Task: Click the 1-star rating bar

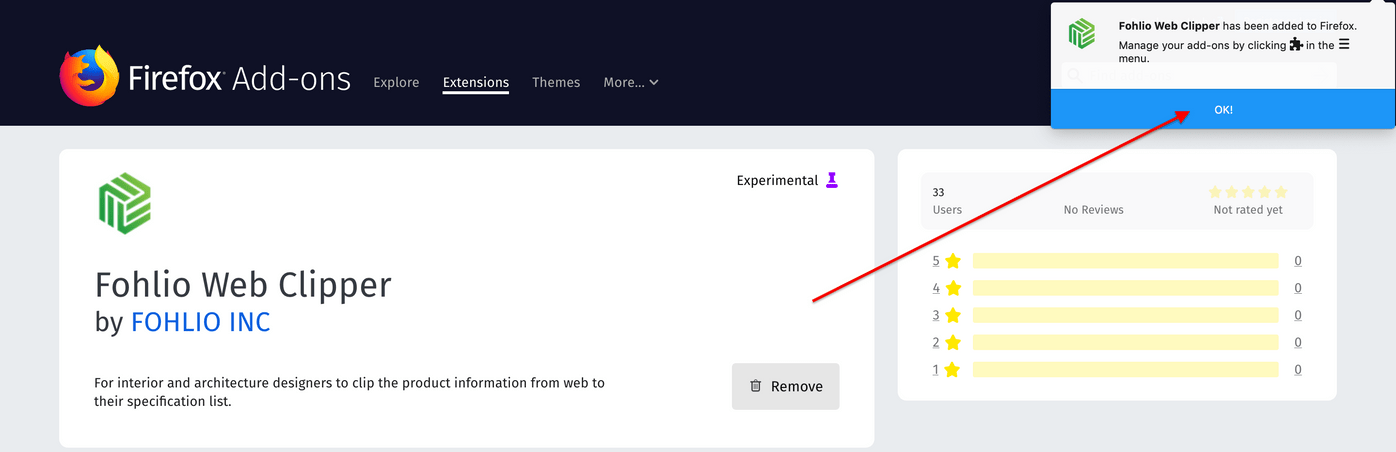Action: [1125, 369]
